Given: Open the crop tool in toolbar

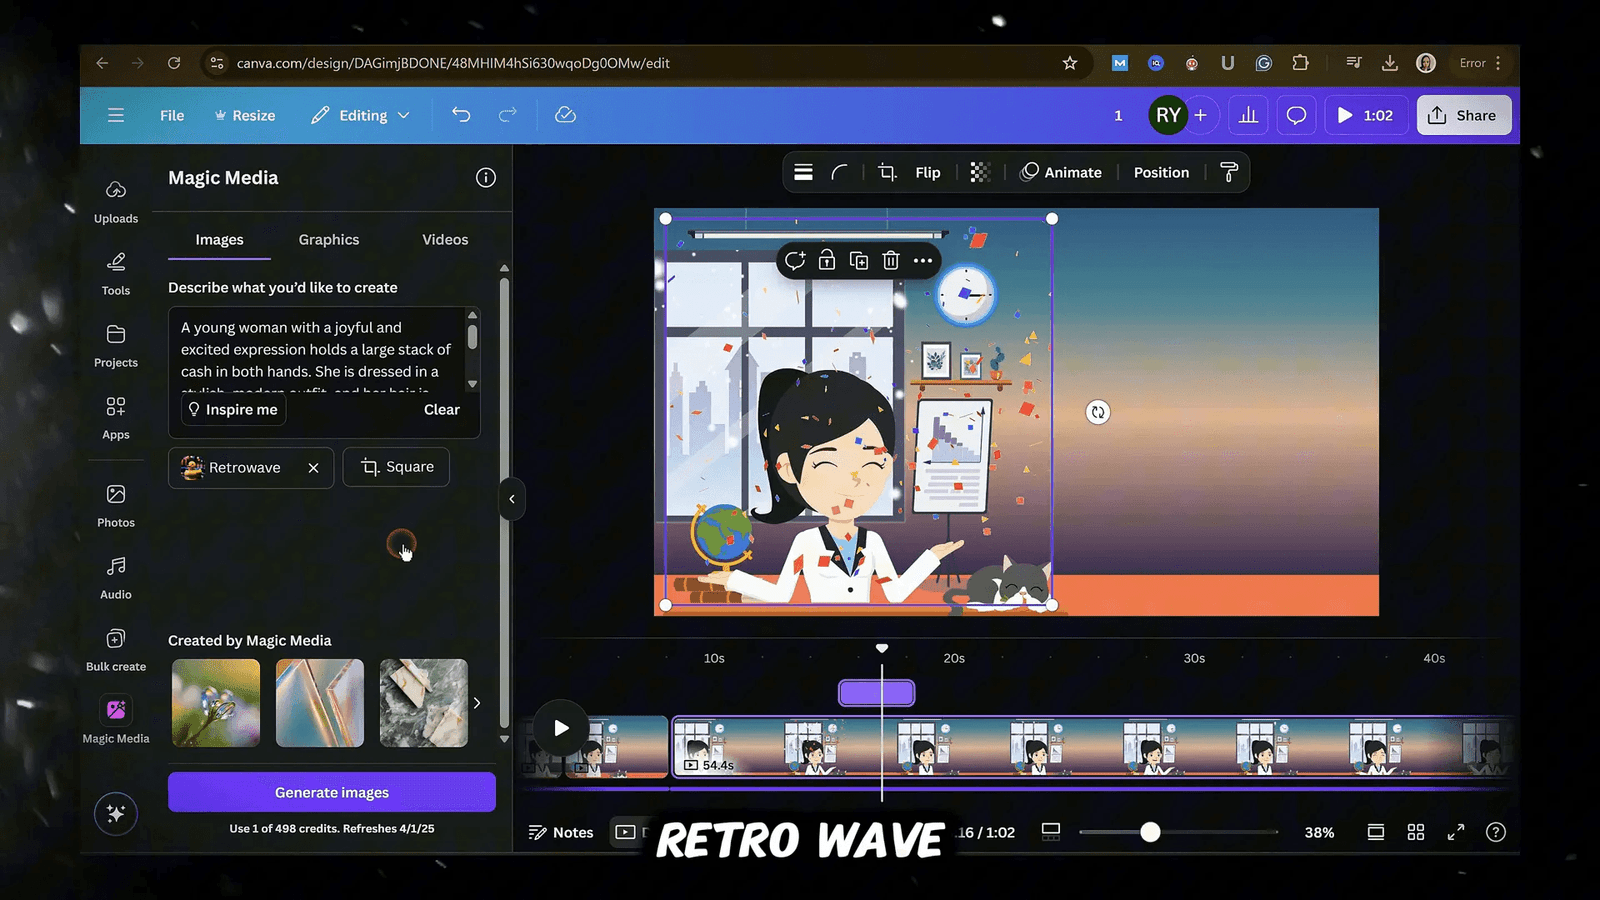Looking at the screenshot, I should pos(887,172).
